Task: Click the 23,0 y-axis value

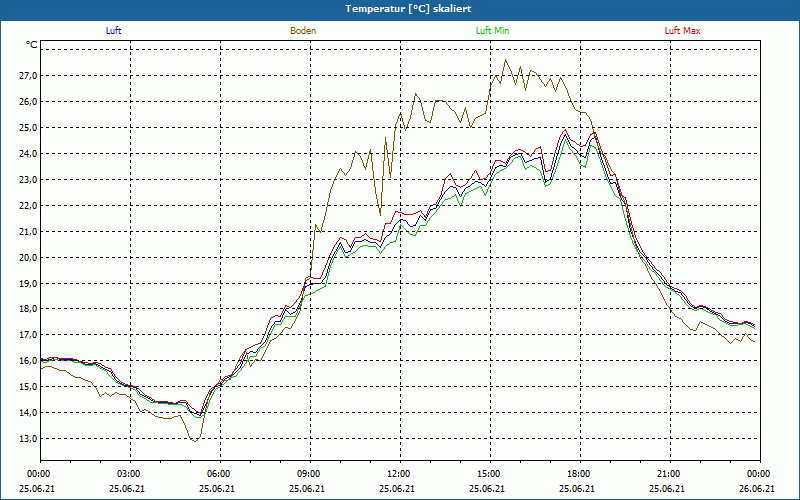Action: pyautogui.click(x=28, y=180)
